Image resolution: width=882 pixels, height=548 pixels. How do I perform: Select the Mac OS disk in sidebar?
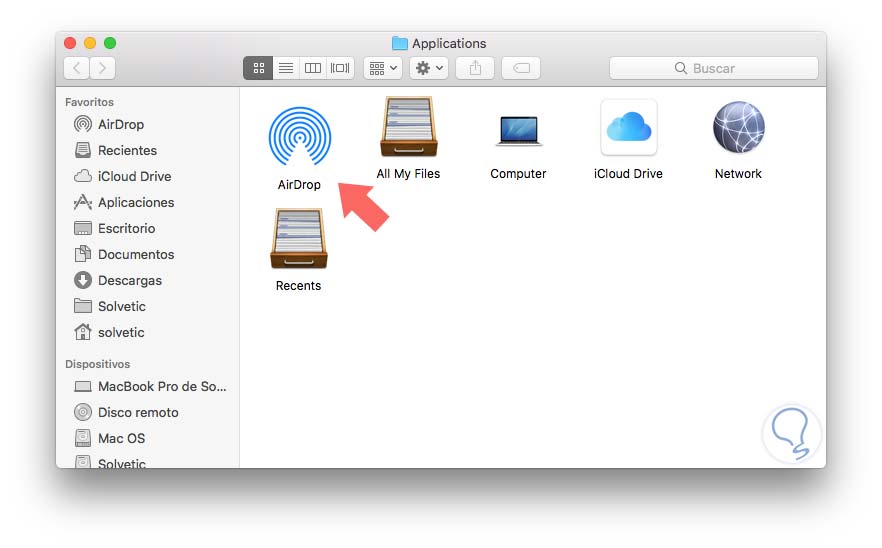pos(147,438)
